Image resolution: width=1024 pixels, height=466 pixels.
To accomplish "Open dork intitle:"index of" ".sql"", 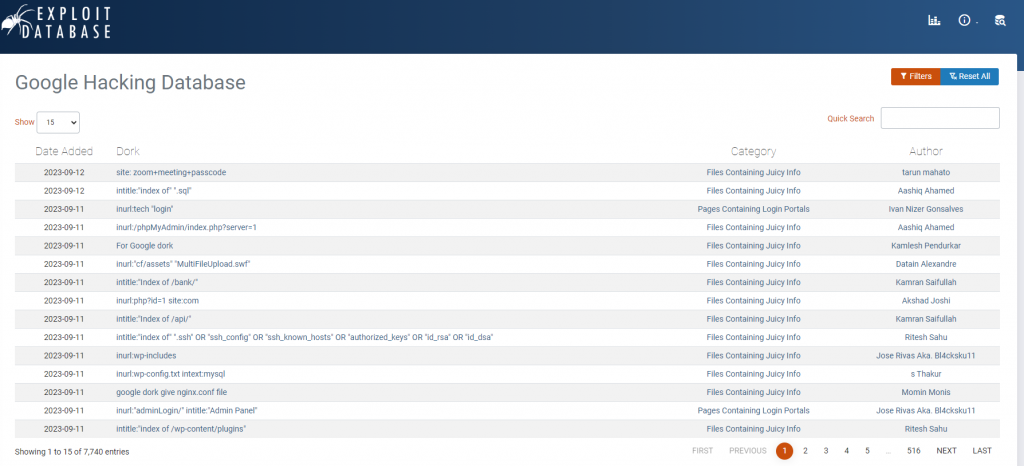I will coord(153,191).
